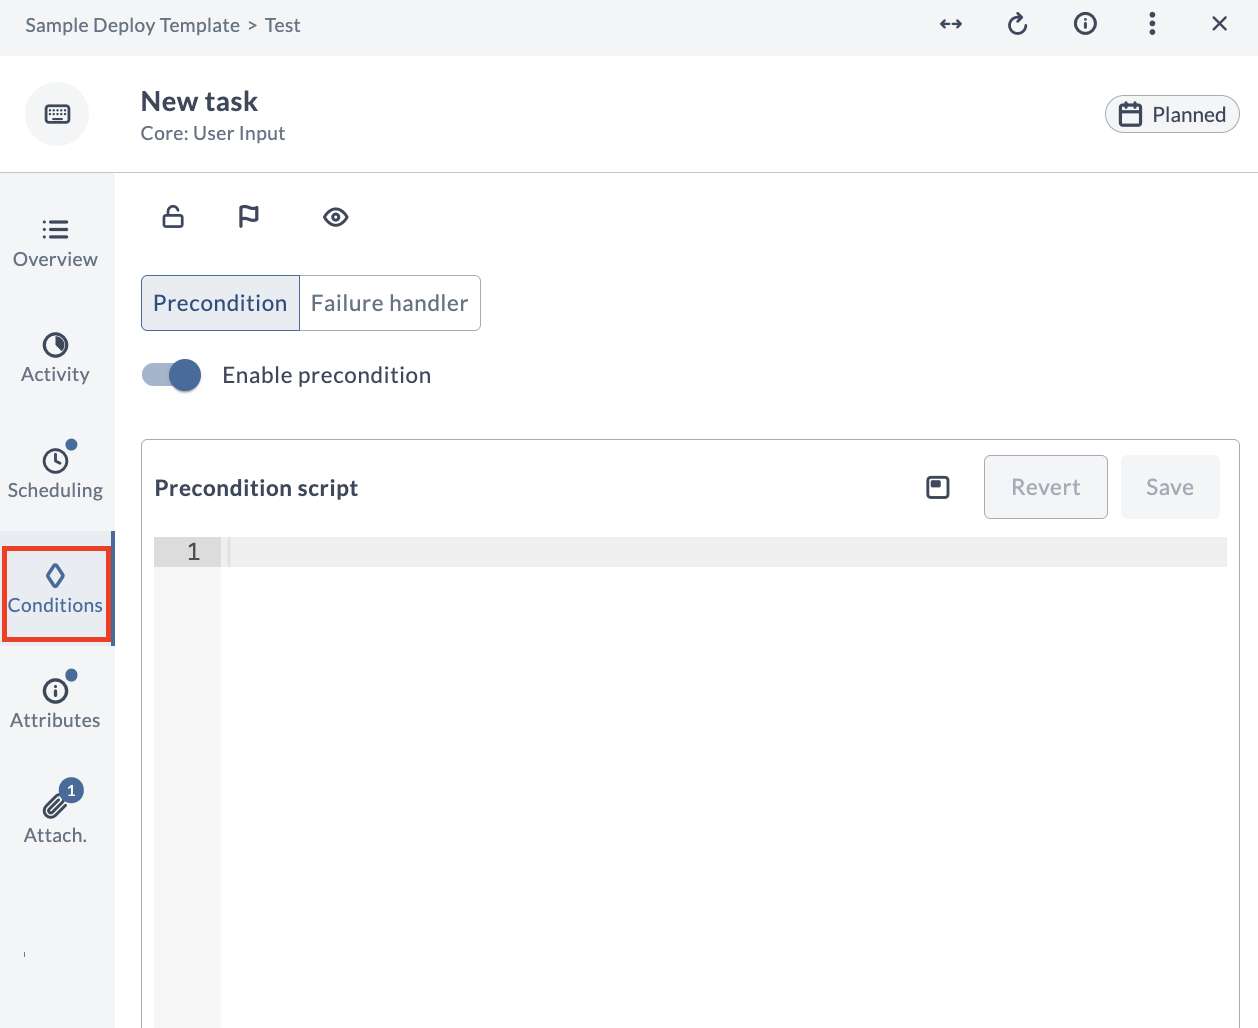Open the Attributes sidebar section

(x=55, y=704)
